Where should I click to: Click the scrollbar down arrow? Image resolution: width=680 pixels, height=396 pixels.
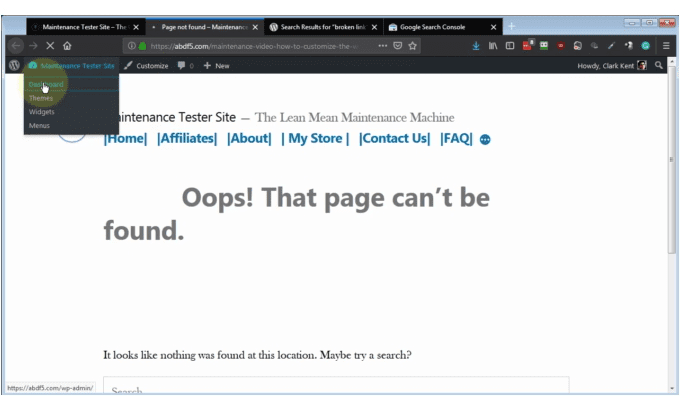pos(672,389)
